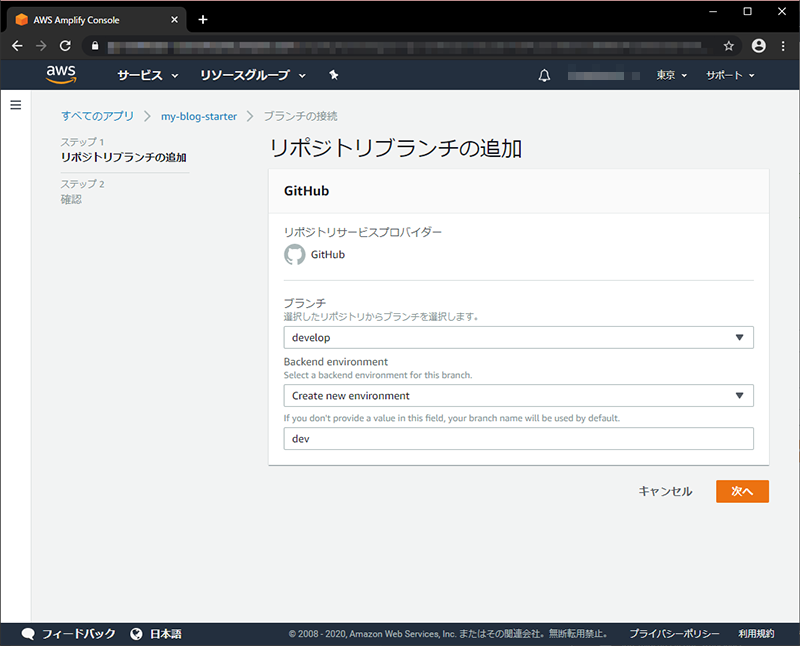The image size is (800, 646).
Task: Click the my-blog-starter breadcrumb link
Action: pos(199,116)
